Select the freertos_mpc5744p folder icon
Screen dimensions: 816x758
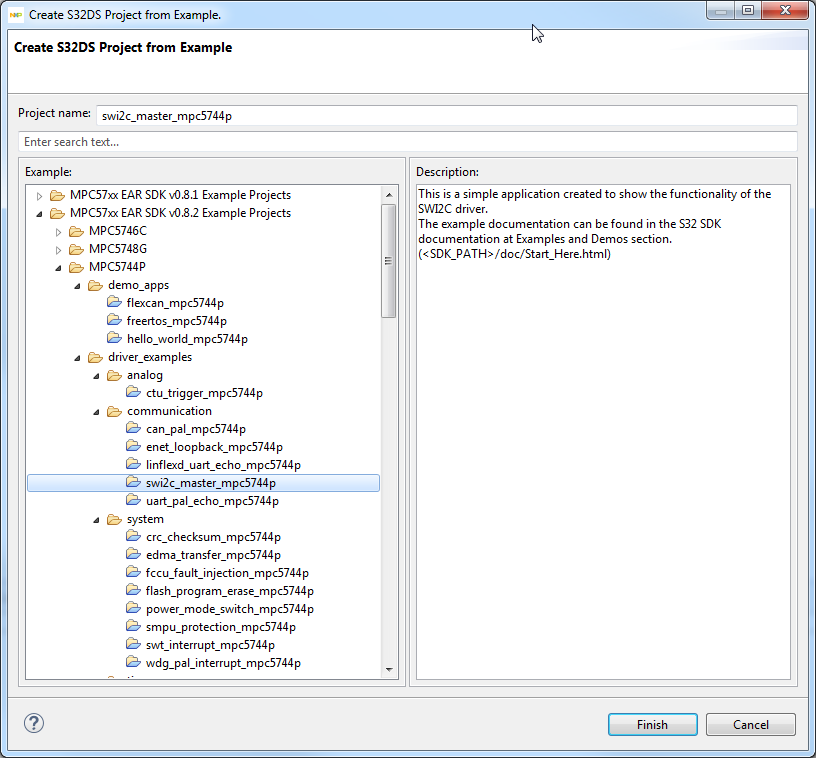pyautogui.click(x=114, y=320)
